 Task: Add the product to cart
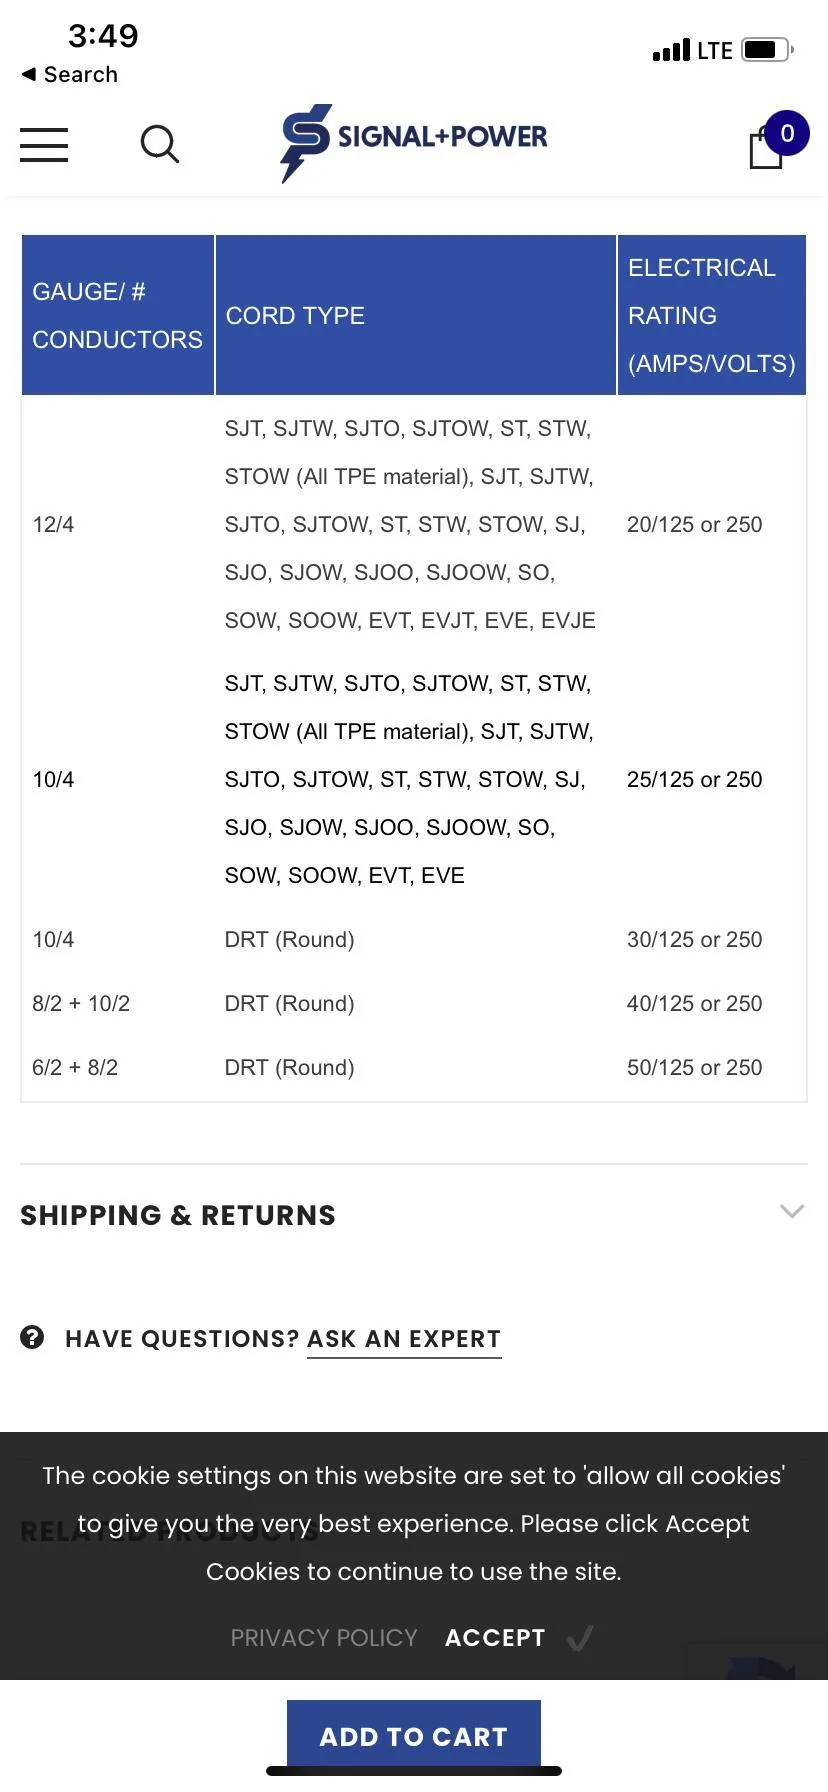click(x=414, y=1736)
